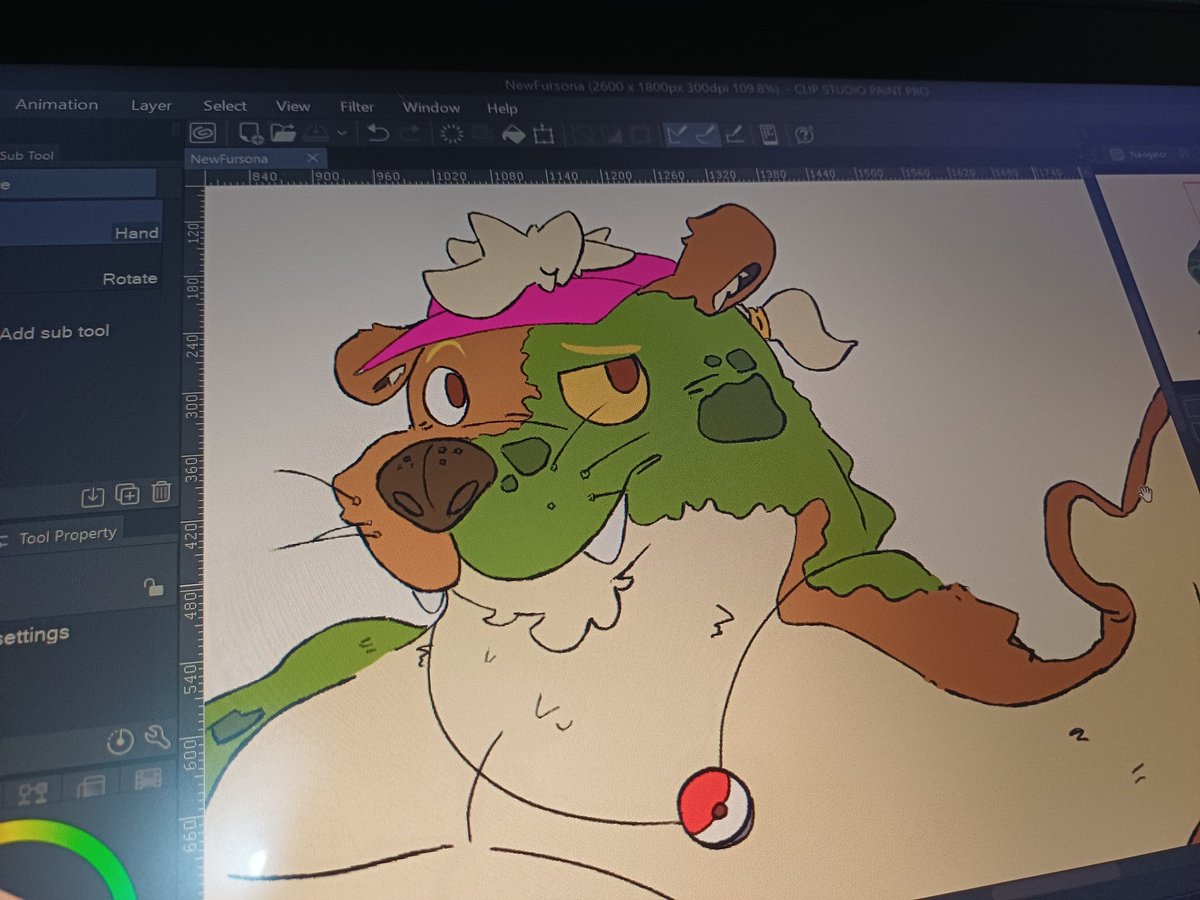Select the Rotate sub tool

tap(80, 271)
